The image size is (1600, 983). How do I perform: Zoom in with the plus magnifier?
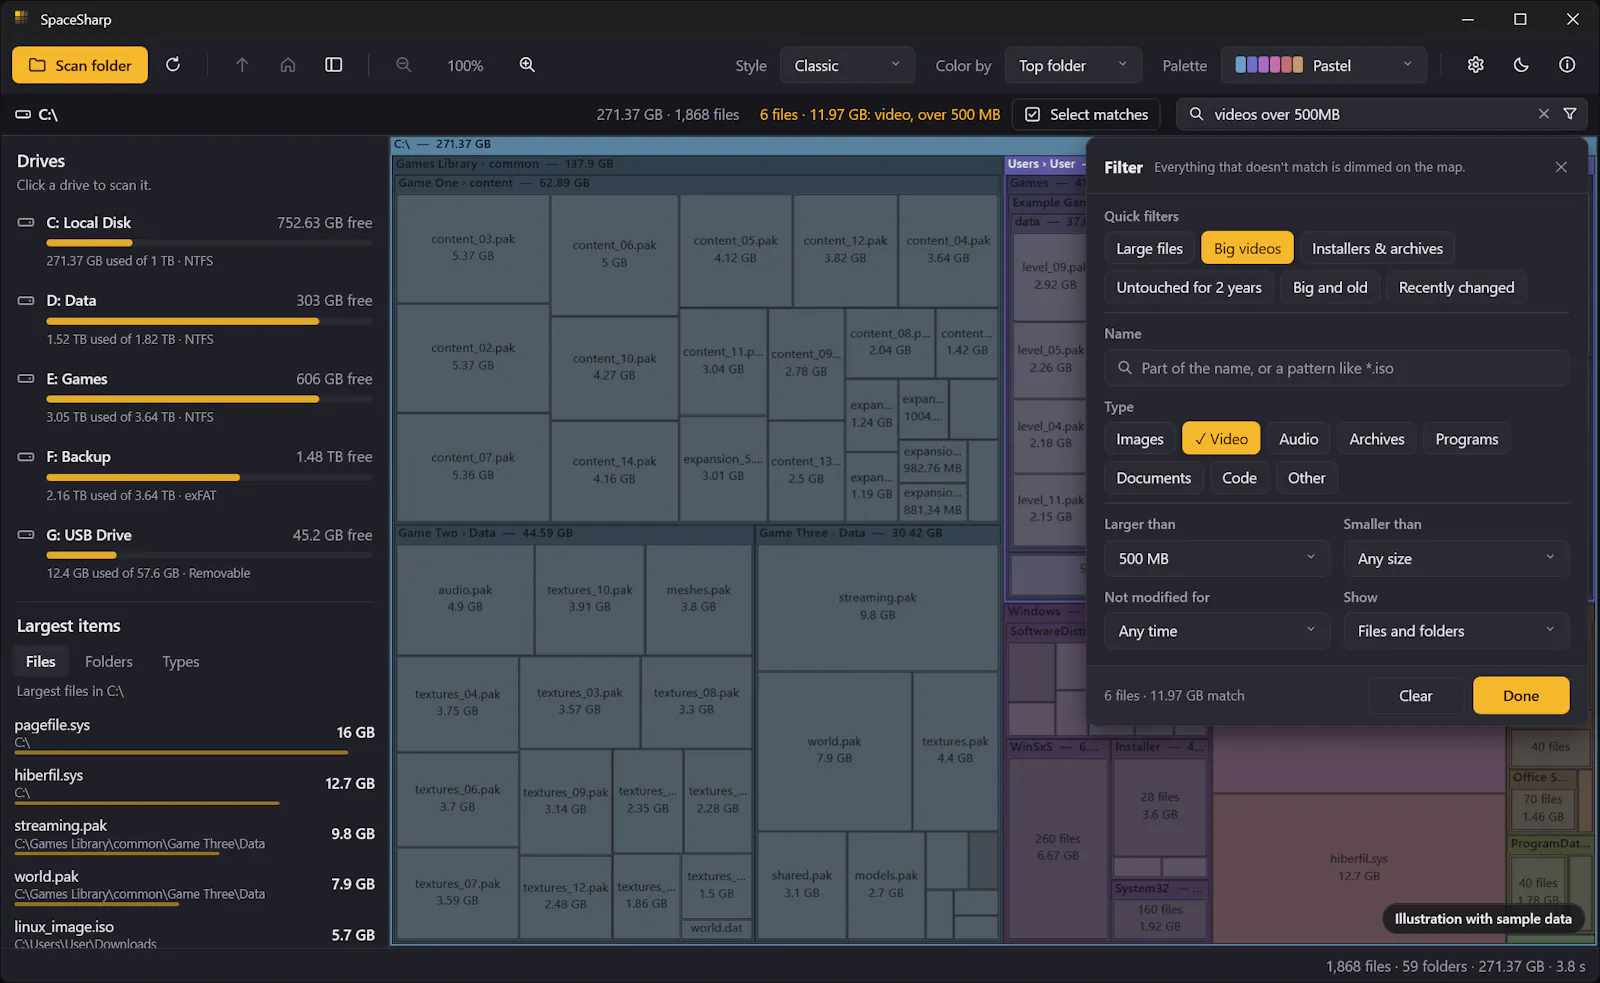coord(527,65)
